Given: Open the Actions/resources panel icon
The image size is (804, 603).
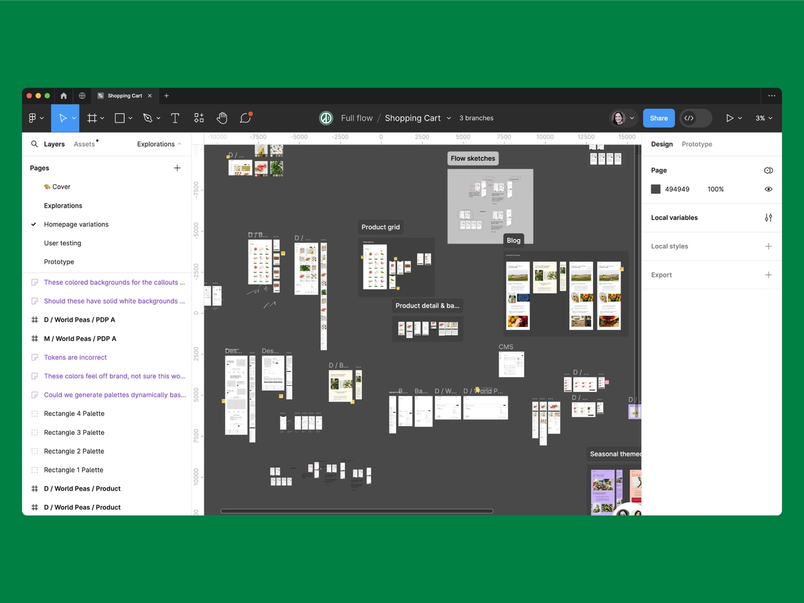Looking at the screenshot, I should pyautogui.click(x=199, y=118).
